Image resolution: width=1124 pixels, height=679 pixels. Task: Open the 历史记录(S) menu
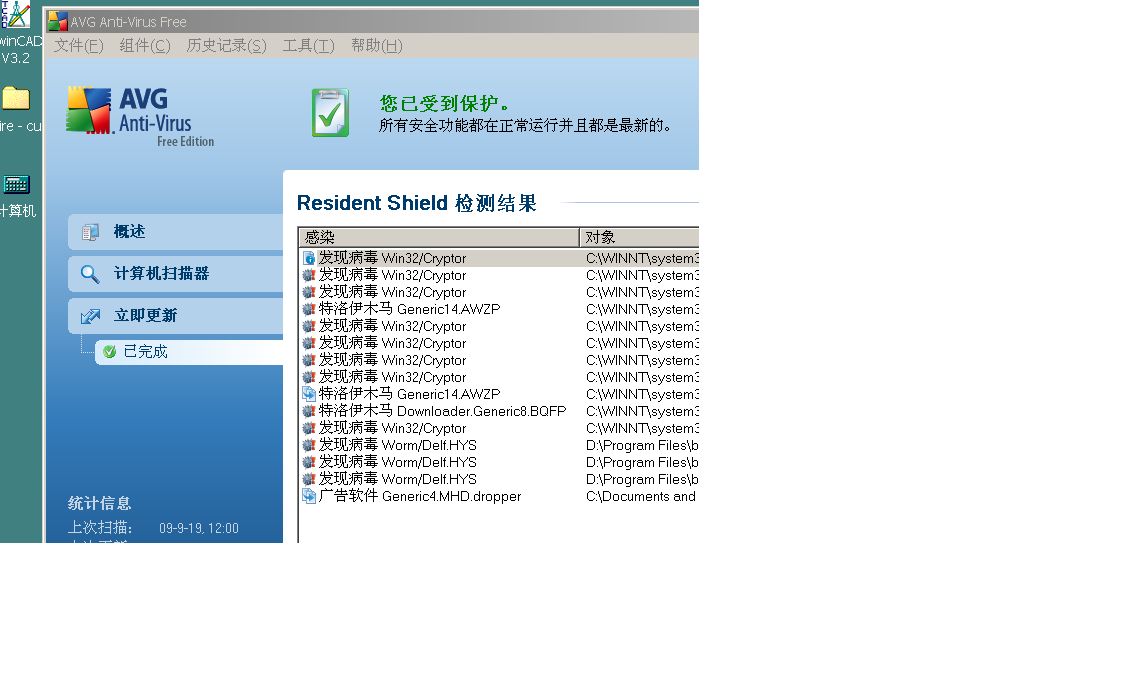click(x=227, y=46)
